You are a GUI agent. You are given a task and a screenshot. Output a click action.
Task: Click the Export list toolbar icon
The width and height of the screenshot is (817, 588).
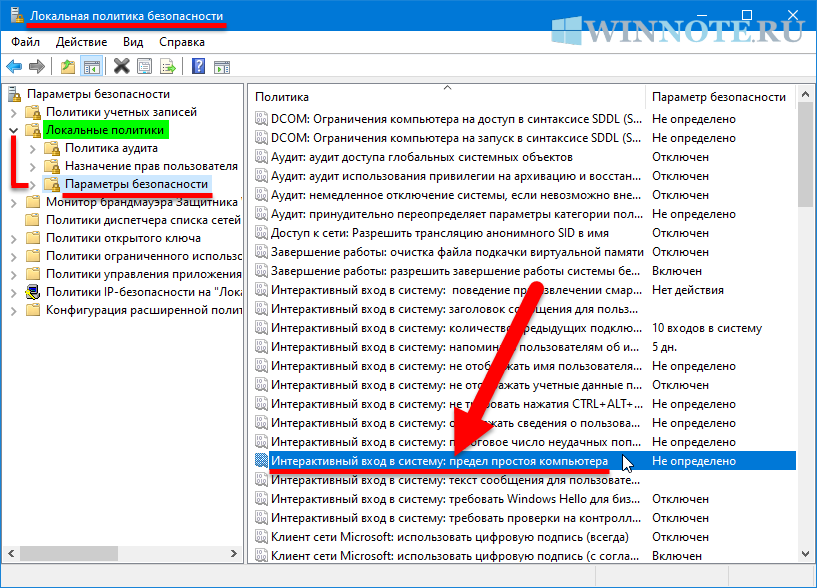coord(166,67)
